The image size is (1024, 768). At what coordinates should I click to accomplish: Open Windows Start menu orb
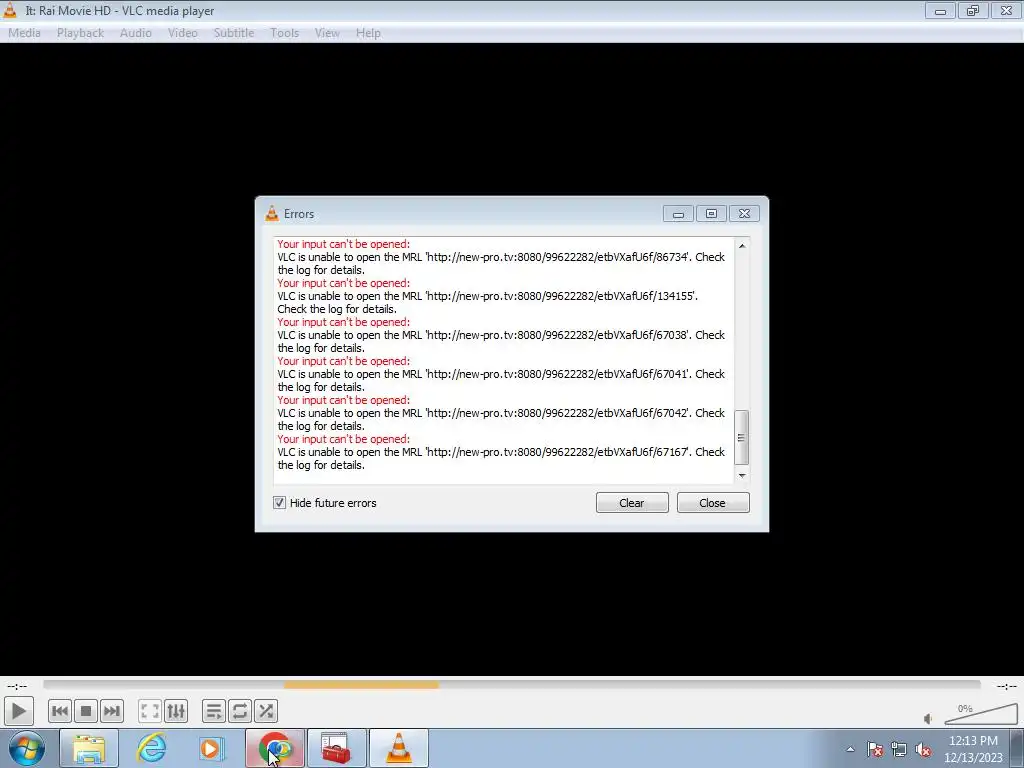[26, 748]
